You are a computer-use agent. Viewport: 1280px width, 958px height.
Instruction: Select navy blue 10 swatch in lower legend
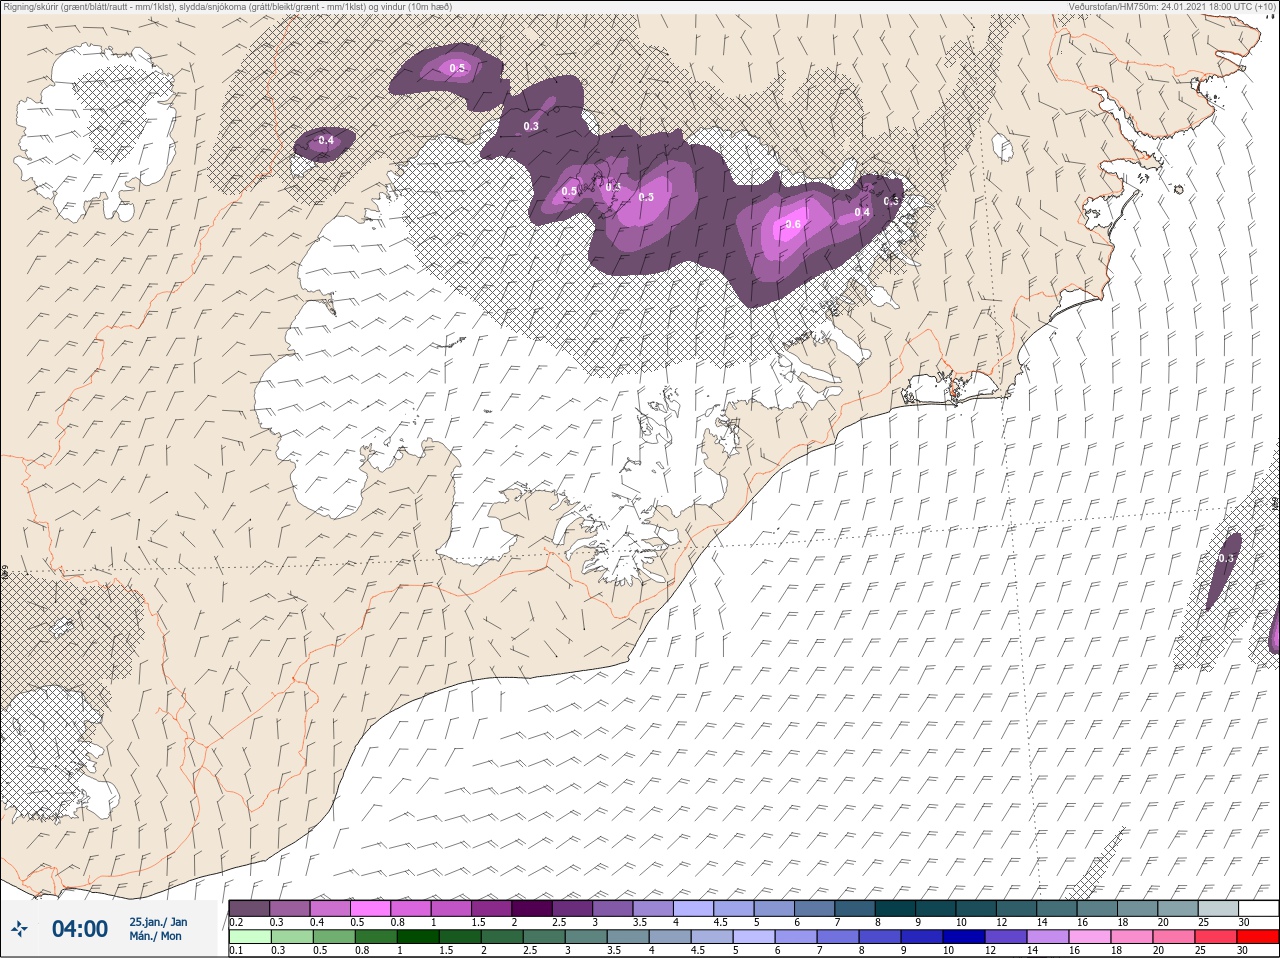964,937
